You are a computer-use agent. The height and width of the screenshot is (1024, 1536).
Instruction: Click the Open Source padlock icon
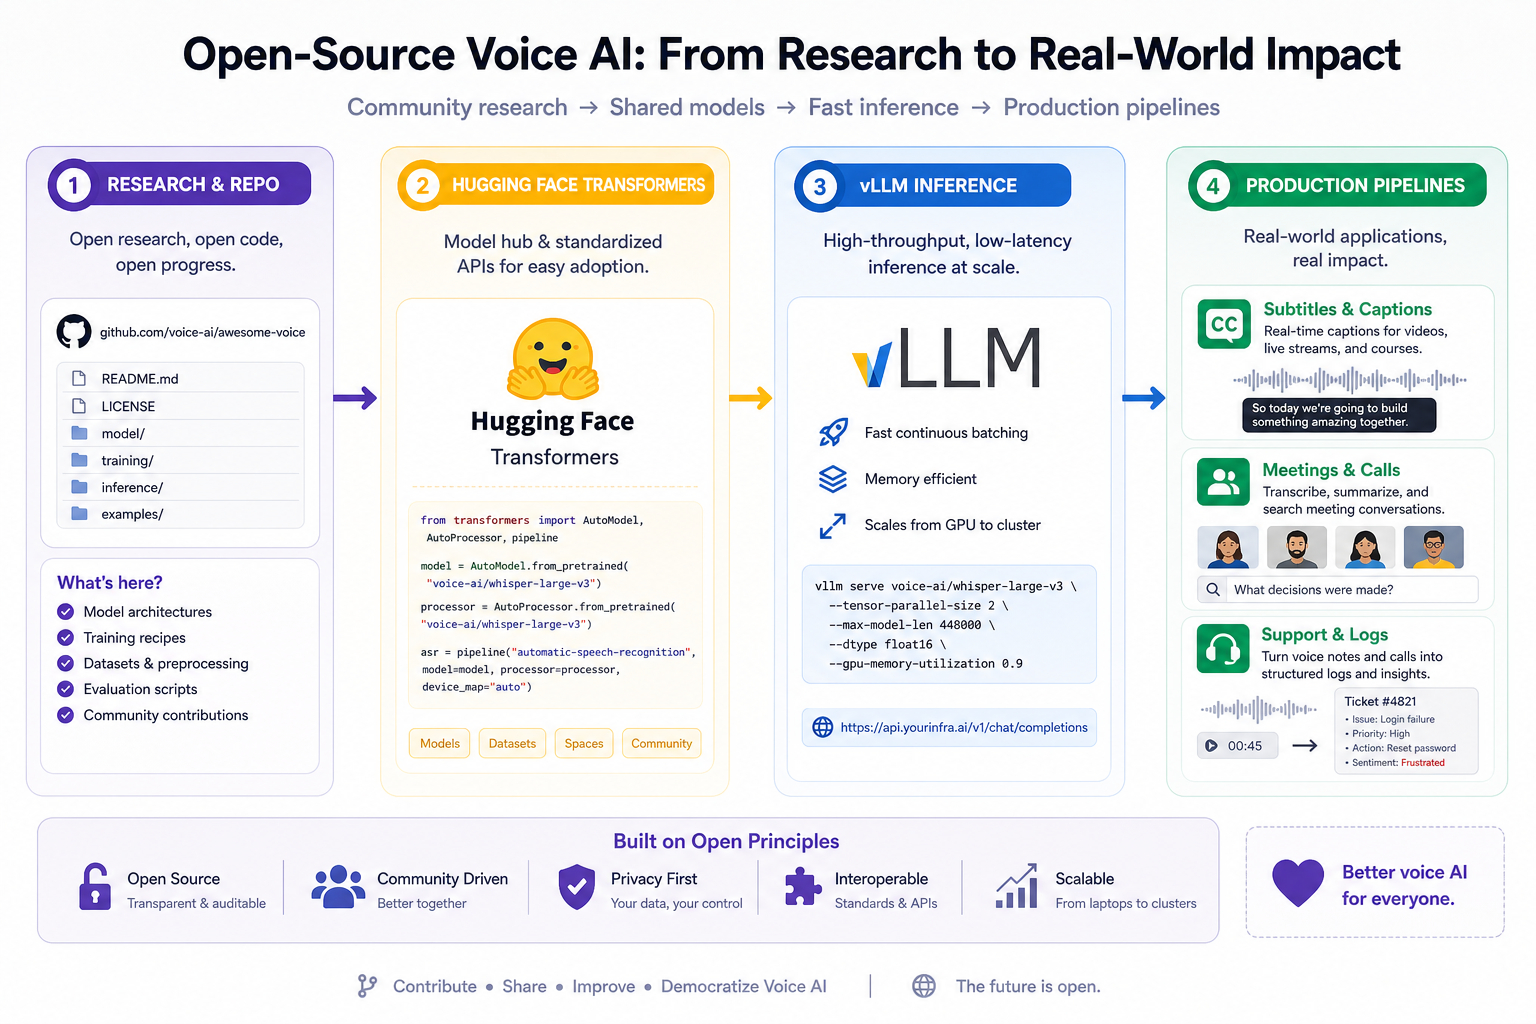coord(95,886)
